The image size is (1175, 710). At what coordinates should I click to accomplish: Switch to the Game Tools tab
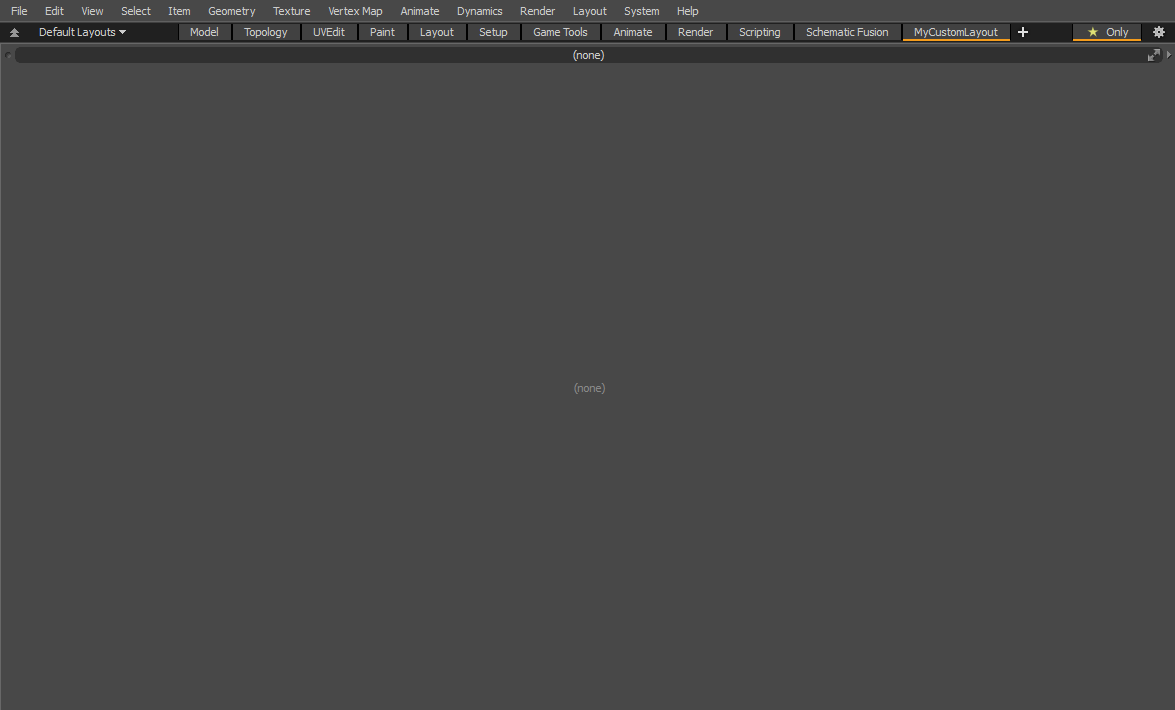[560, 32]
